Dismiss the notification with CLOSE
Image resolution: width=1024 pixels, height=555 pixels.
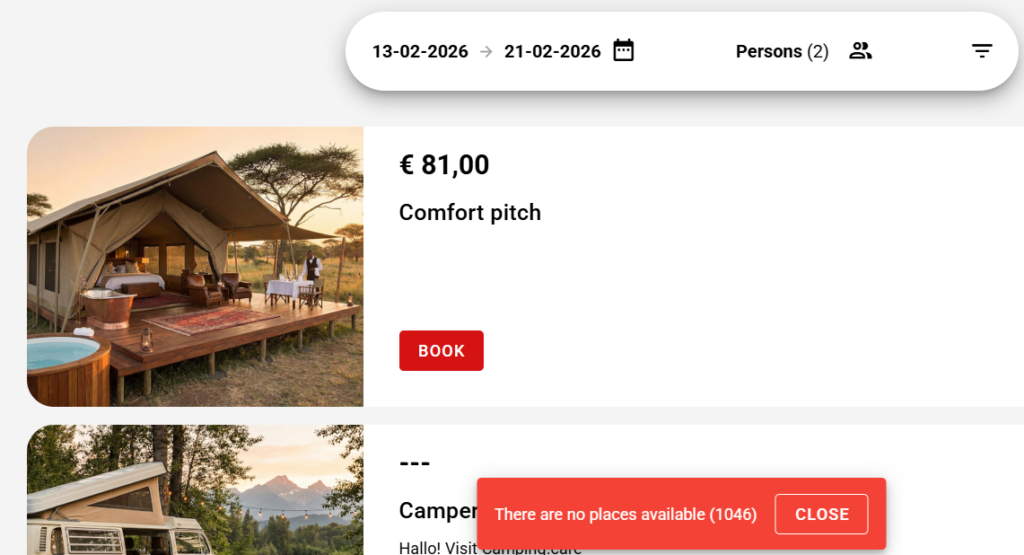coord(821,514)
